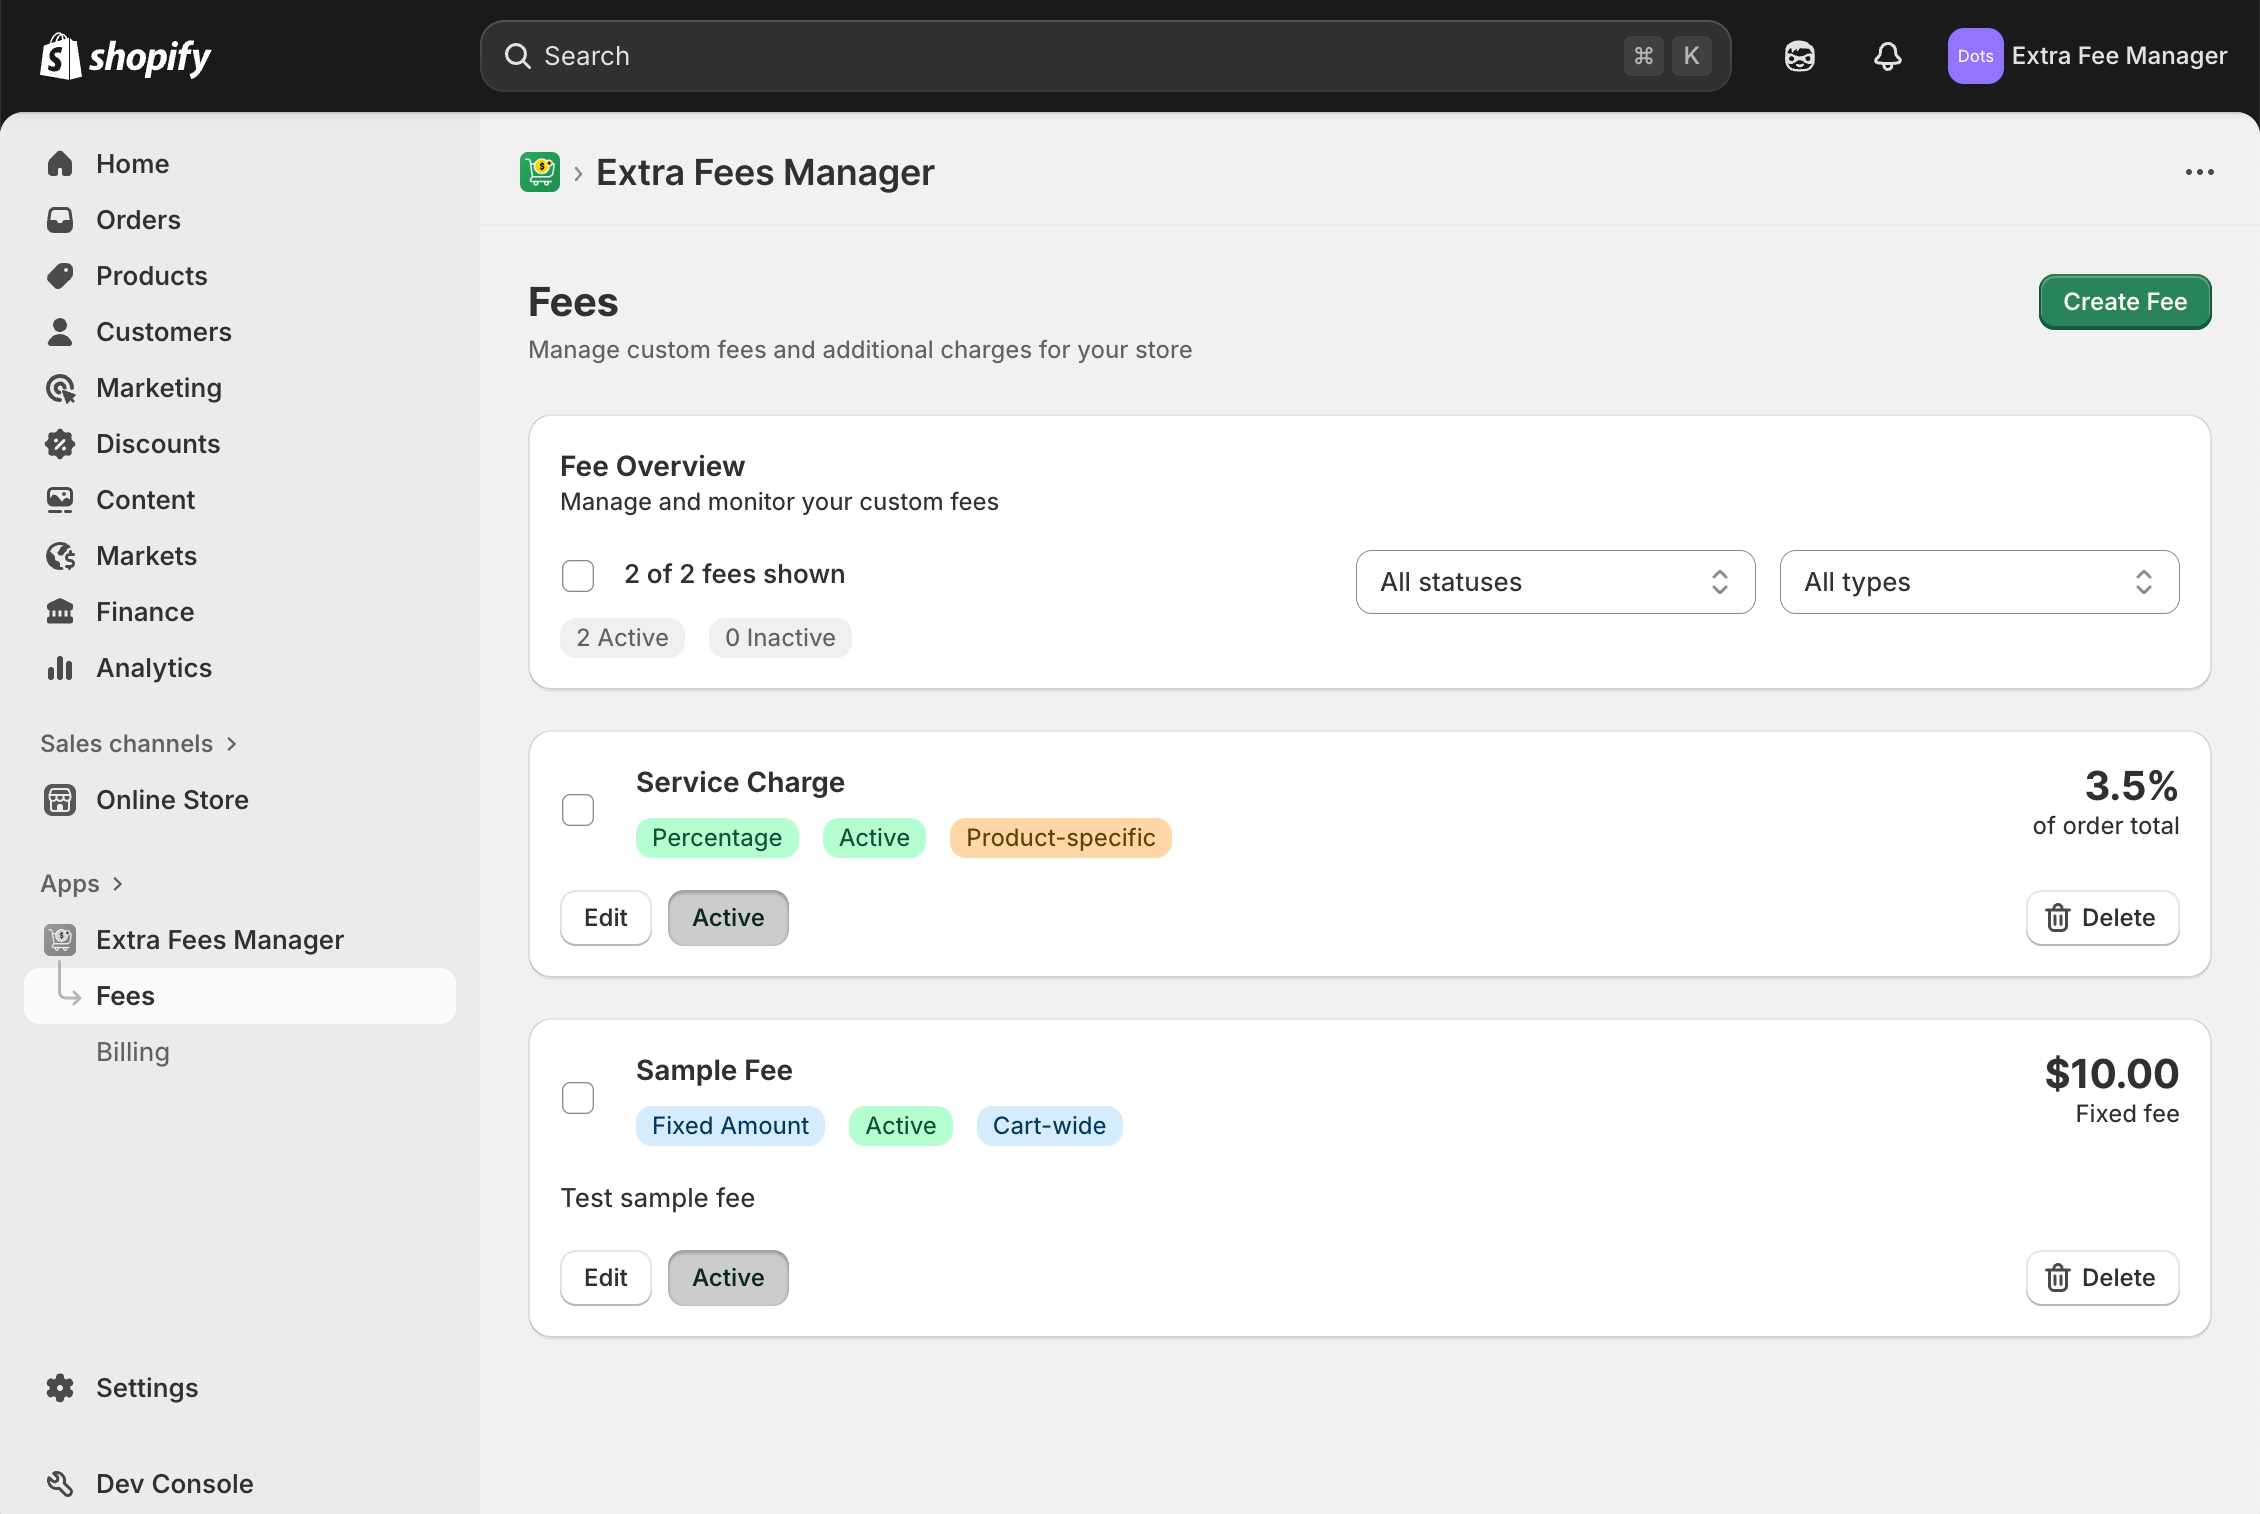The width and height of the screenshot is (2260, 1514).
Task: Open the Sidekick assistant icon
Action: tap(1799, 56)
